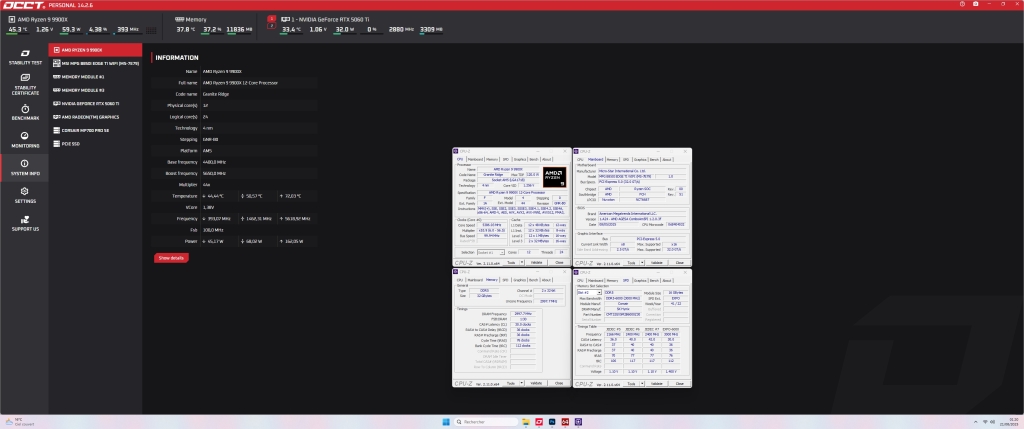Switch to Mainboard tab in CPU tab CPU-Z window
1024x429 pixels.
[475, 159]
